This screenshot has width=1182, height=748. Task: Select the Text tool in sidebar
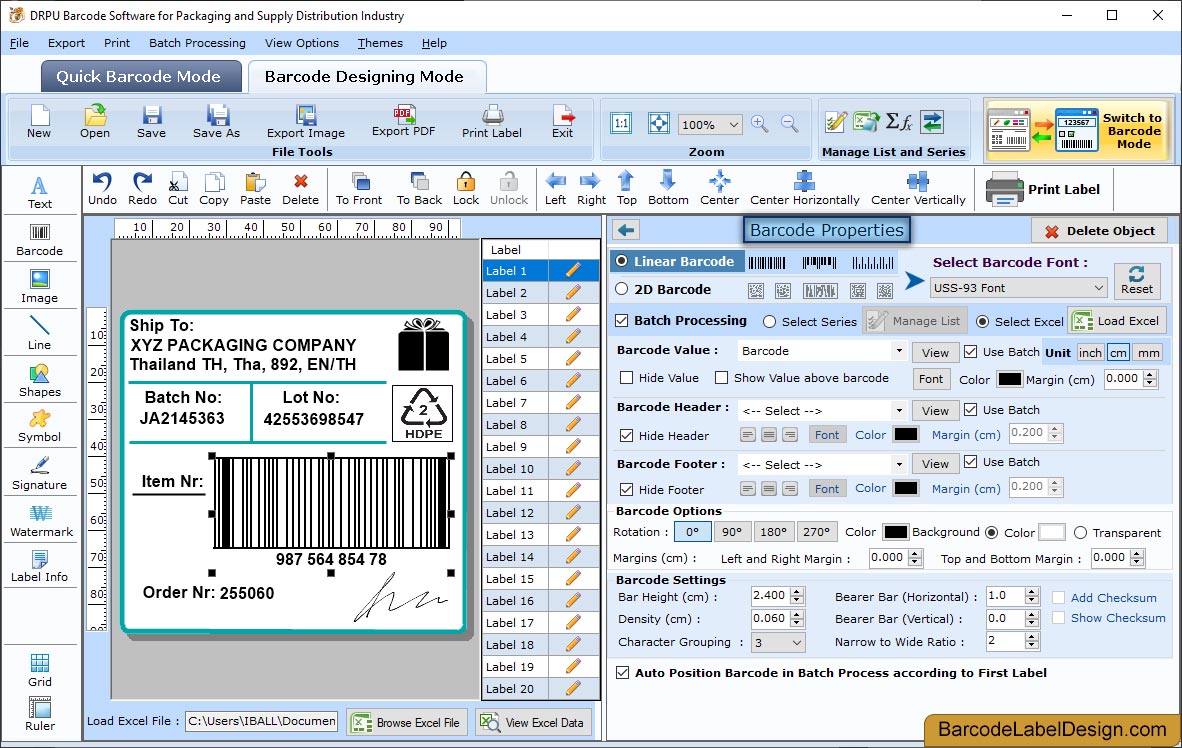point(39,192)
